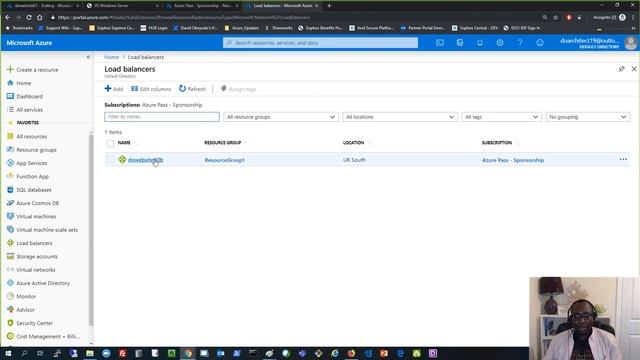
Task: Click Home breadcrumb link
Action: point(111,57)
